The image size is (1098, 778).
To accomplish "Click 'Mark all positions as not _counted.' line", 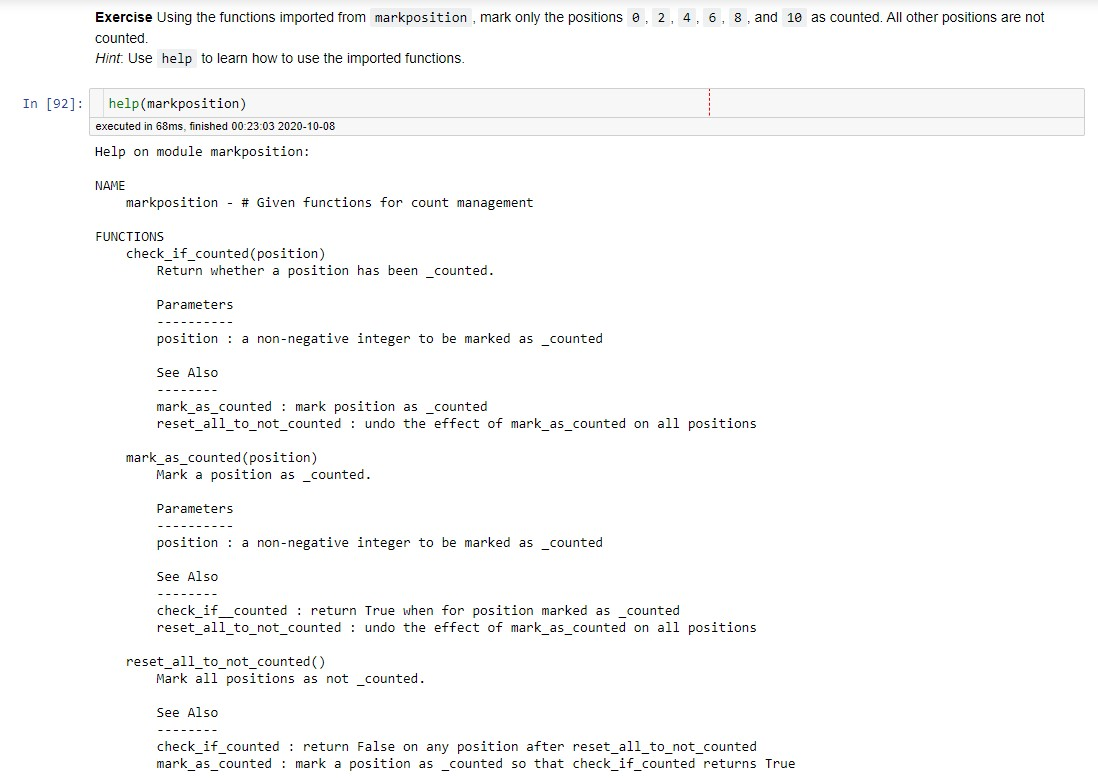I will point(291,679).
